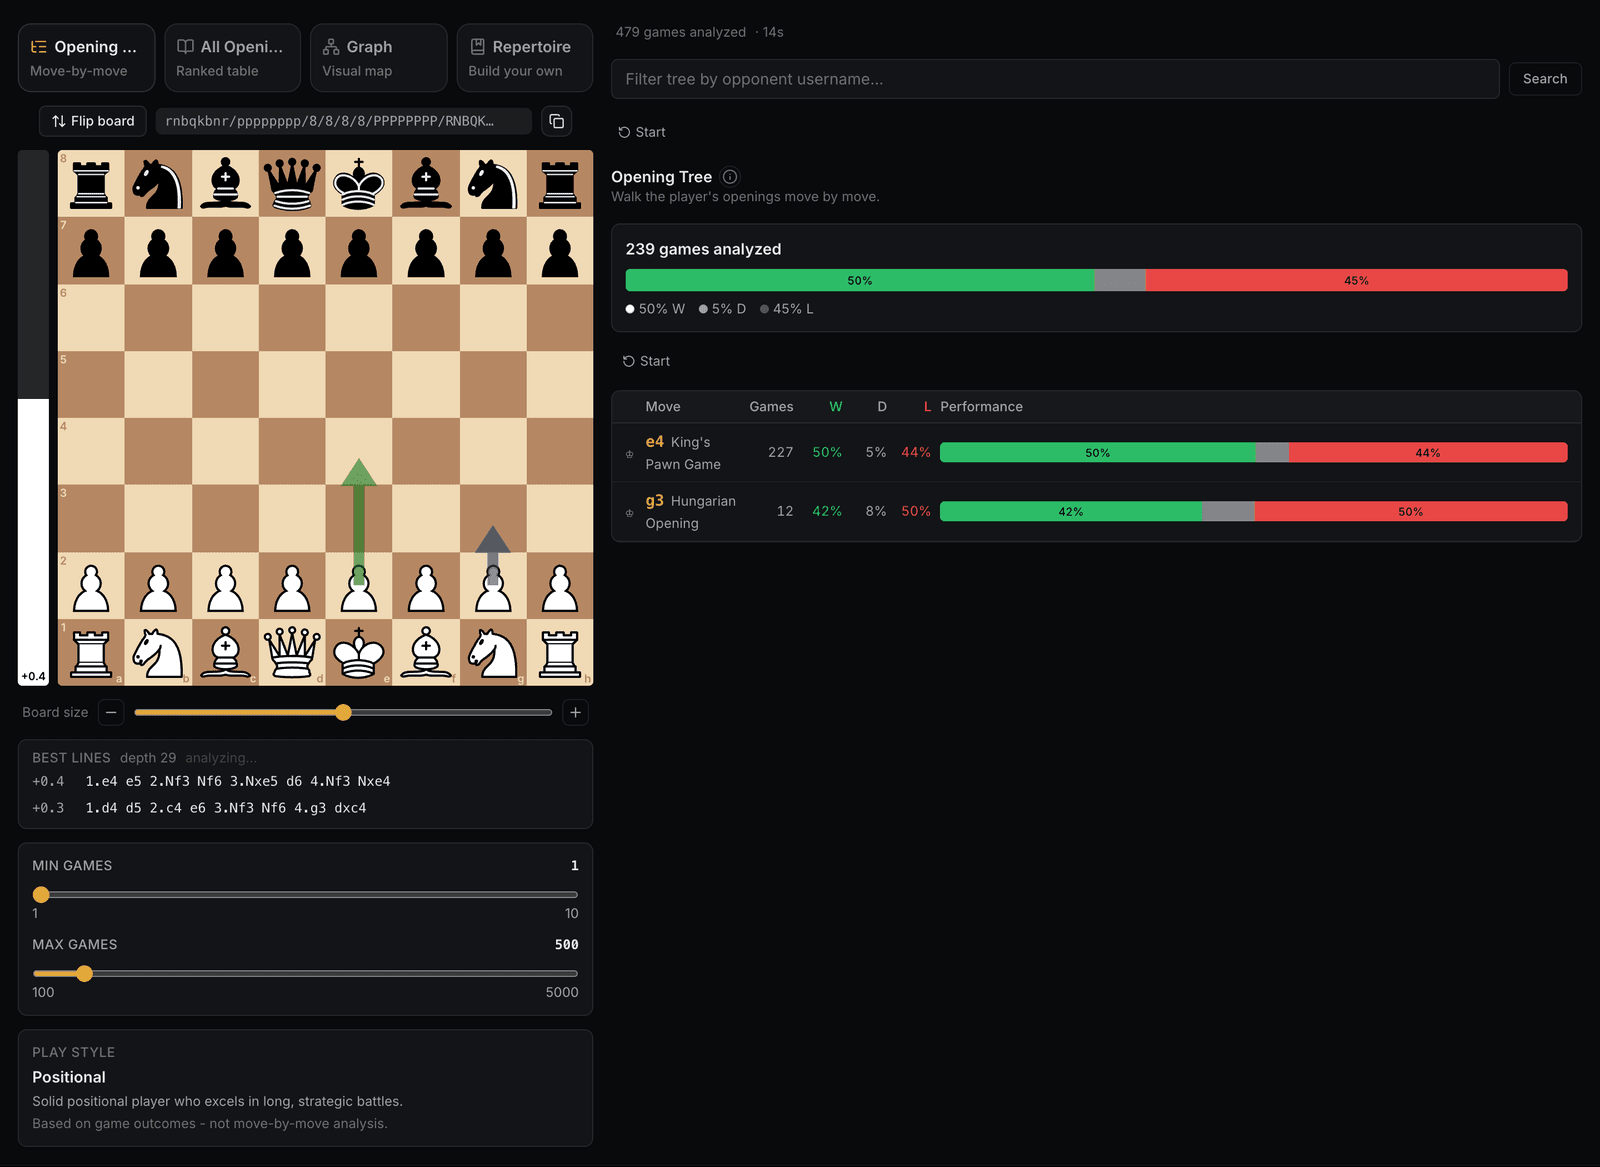Viewport: 1600px width, 1167px height.
Task: Click the "depth 29" analysis label
Action: click(x=148, y=758)
